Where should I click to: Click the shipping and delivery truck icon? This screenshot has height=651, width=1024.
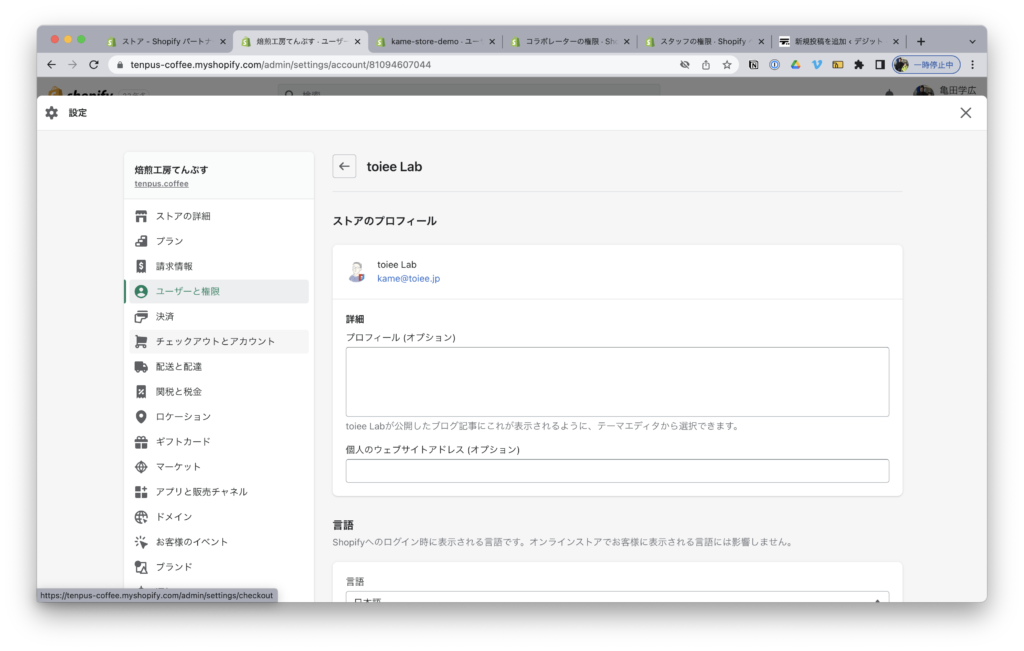141,367
